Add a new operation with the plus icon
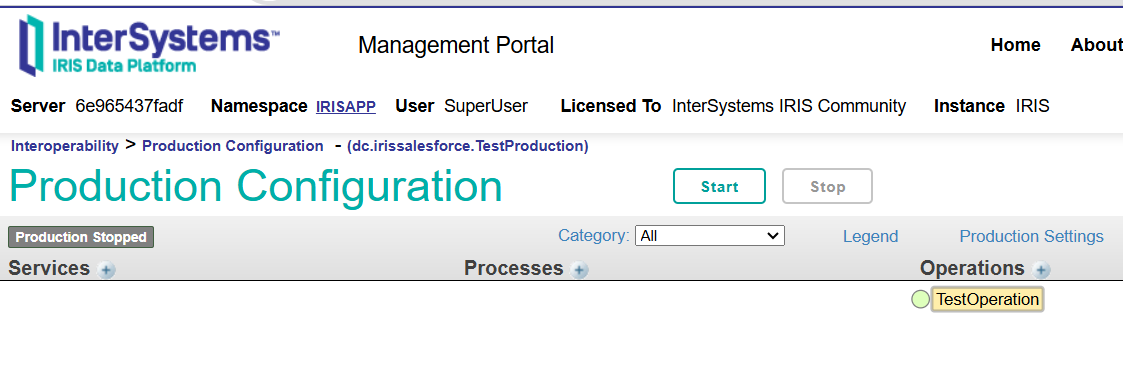The image size is (1123, 376). tap(1042, 270)
